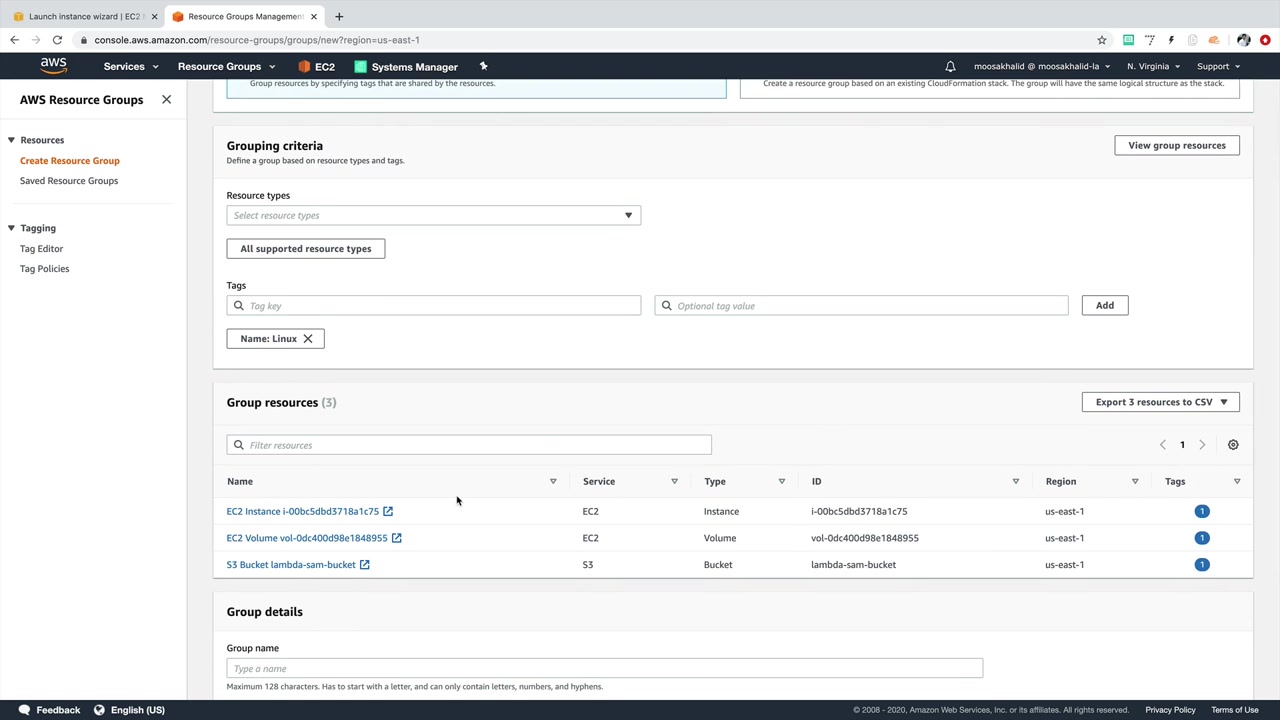Open the account menu moosakhalid
The width and height of the screenshot is (1280, 720).
tap(1042, 67)
